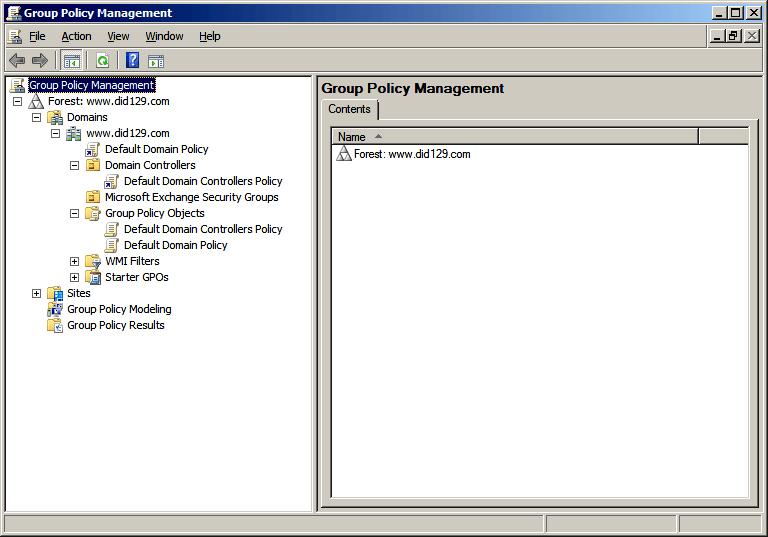768x537 pixels.
Task: Select 'Forest: www.did129.com' text in Contents list
Action: click(412, 154)
